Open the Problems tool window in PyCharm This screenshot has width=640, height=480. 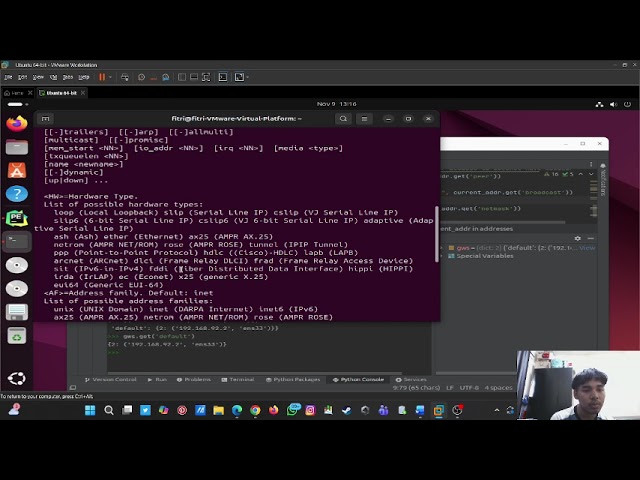click(x=194, y=380)
